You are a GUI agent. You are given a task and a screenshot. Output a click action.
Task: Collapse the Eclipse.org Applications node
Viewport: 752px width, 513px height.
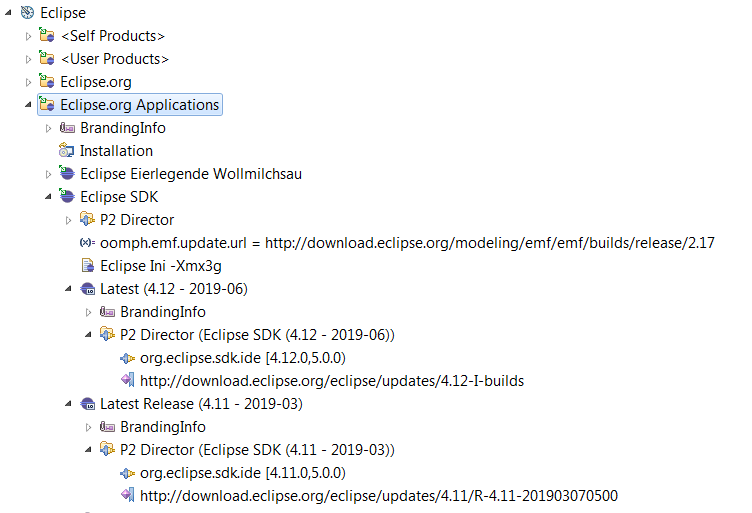point(28,105)
